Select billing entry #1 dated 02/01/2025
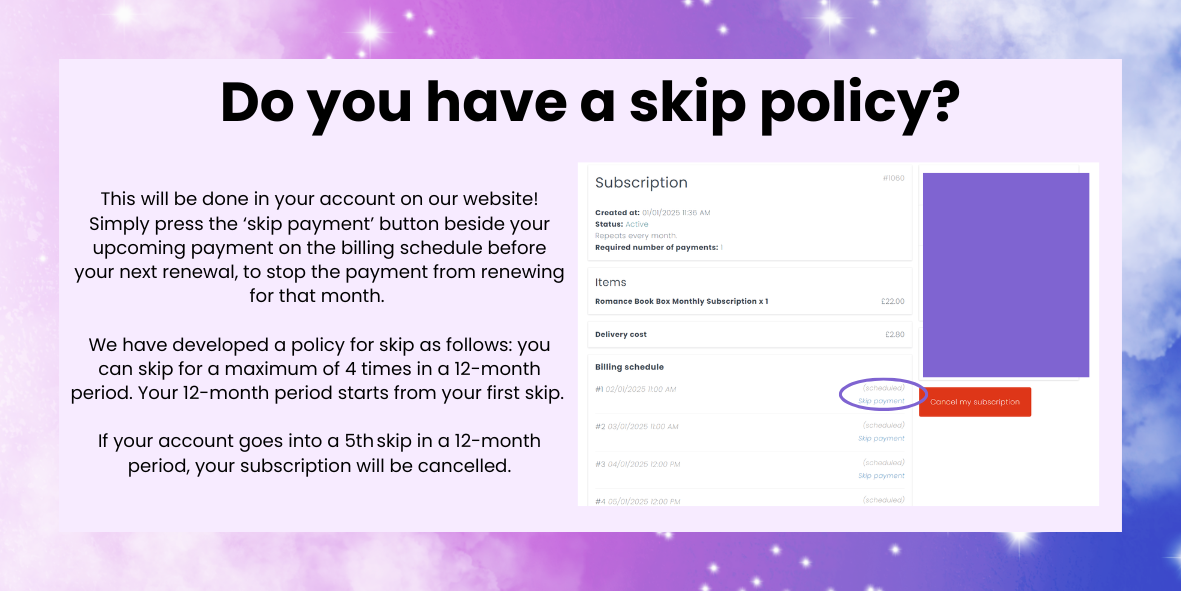The width and height of the screenshot is (1181, 591). pos(636,389)
